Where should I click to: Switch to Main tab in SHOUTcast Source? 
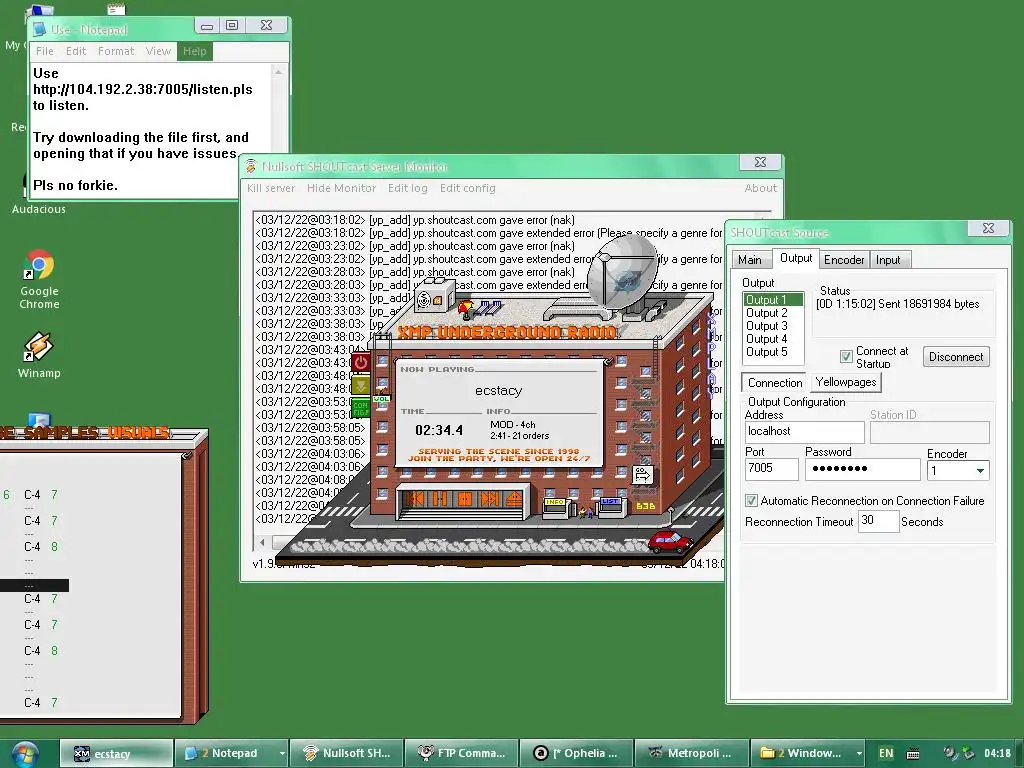pyautogui.click(x=750, y=260)
